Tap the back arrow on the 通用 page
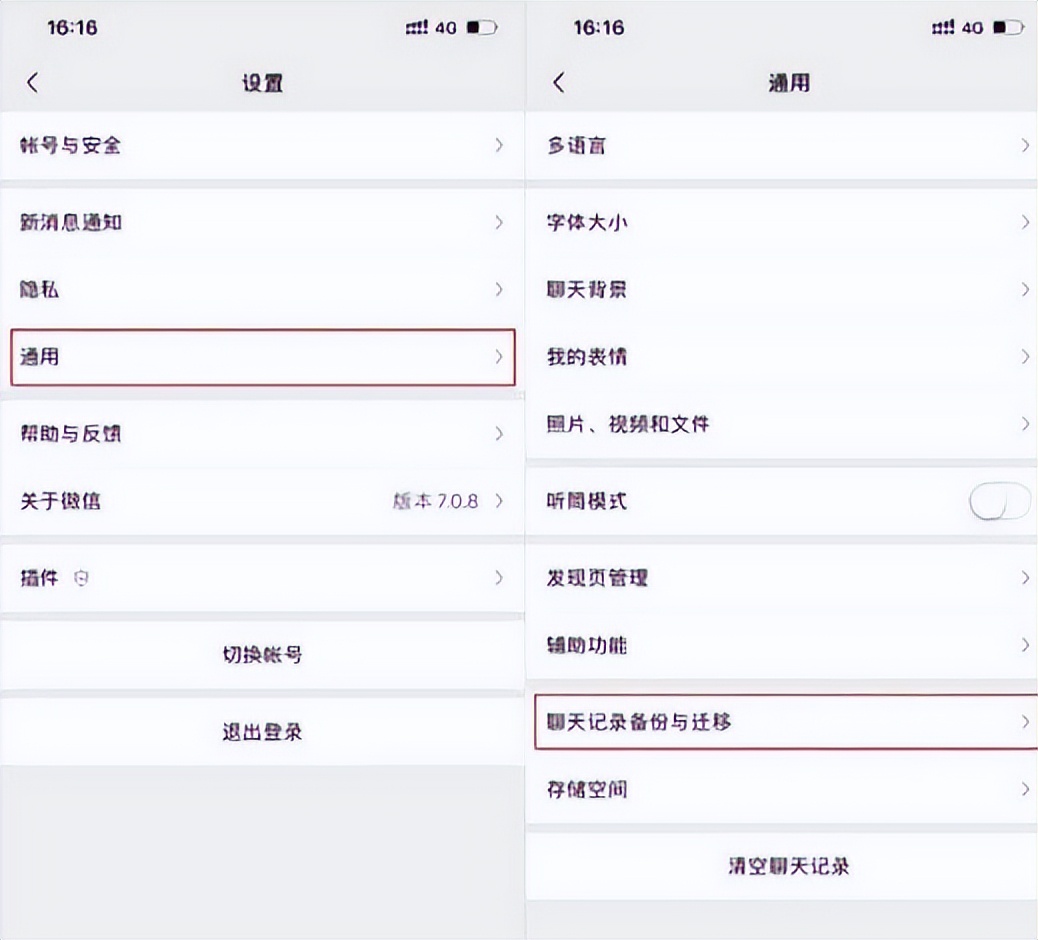Image resolution: width=1038 pixels, height=940 pixels. [559, 82]
